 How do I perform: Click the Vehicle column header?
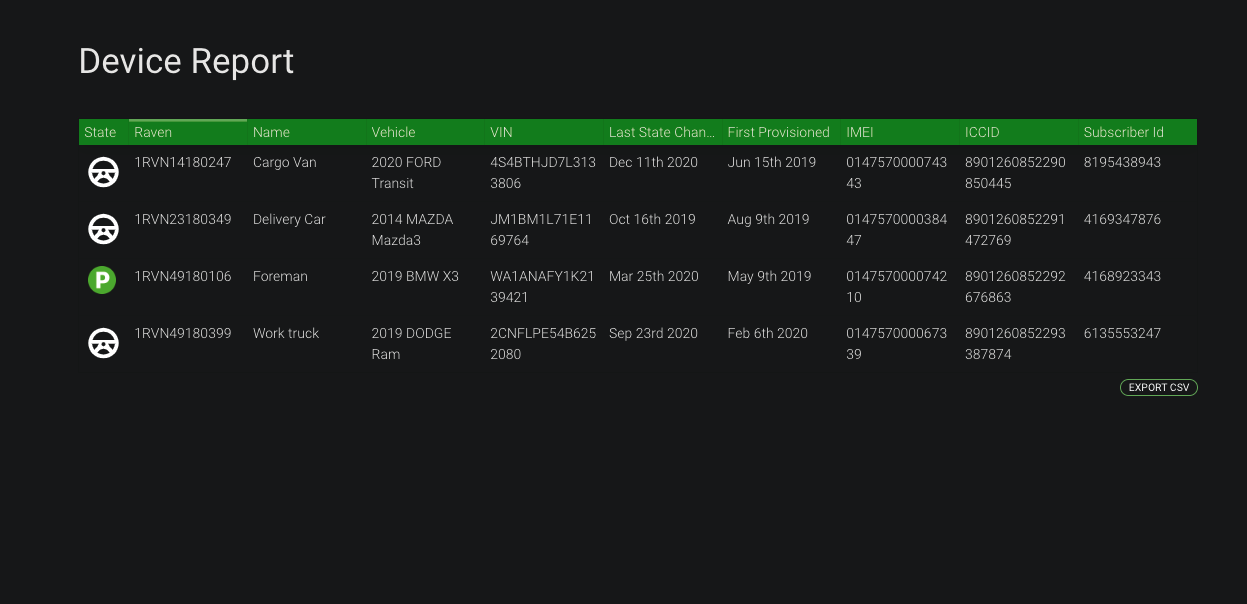[x=393, y=132]
